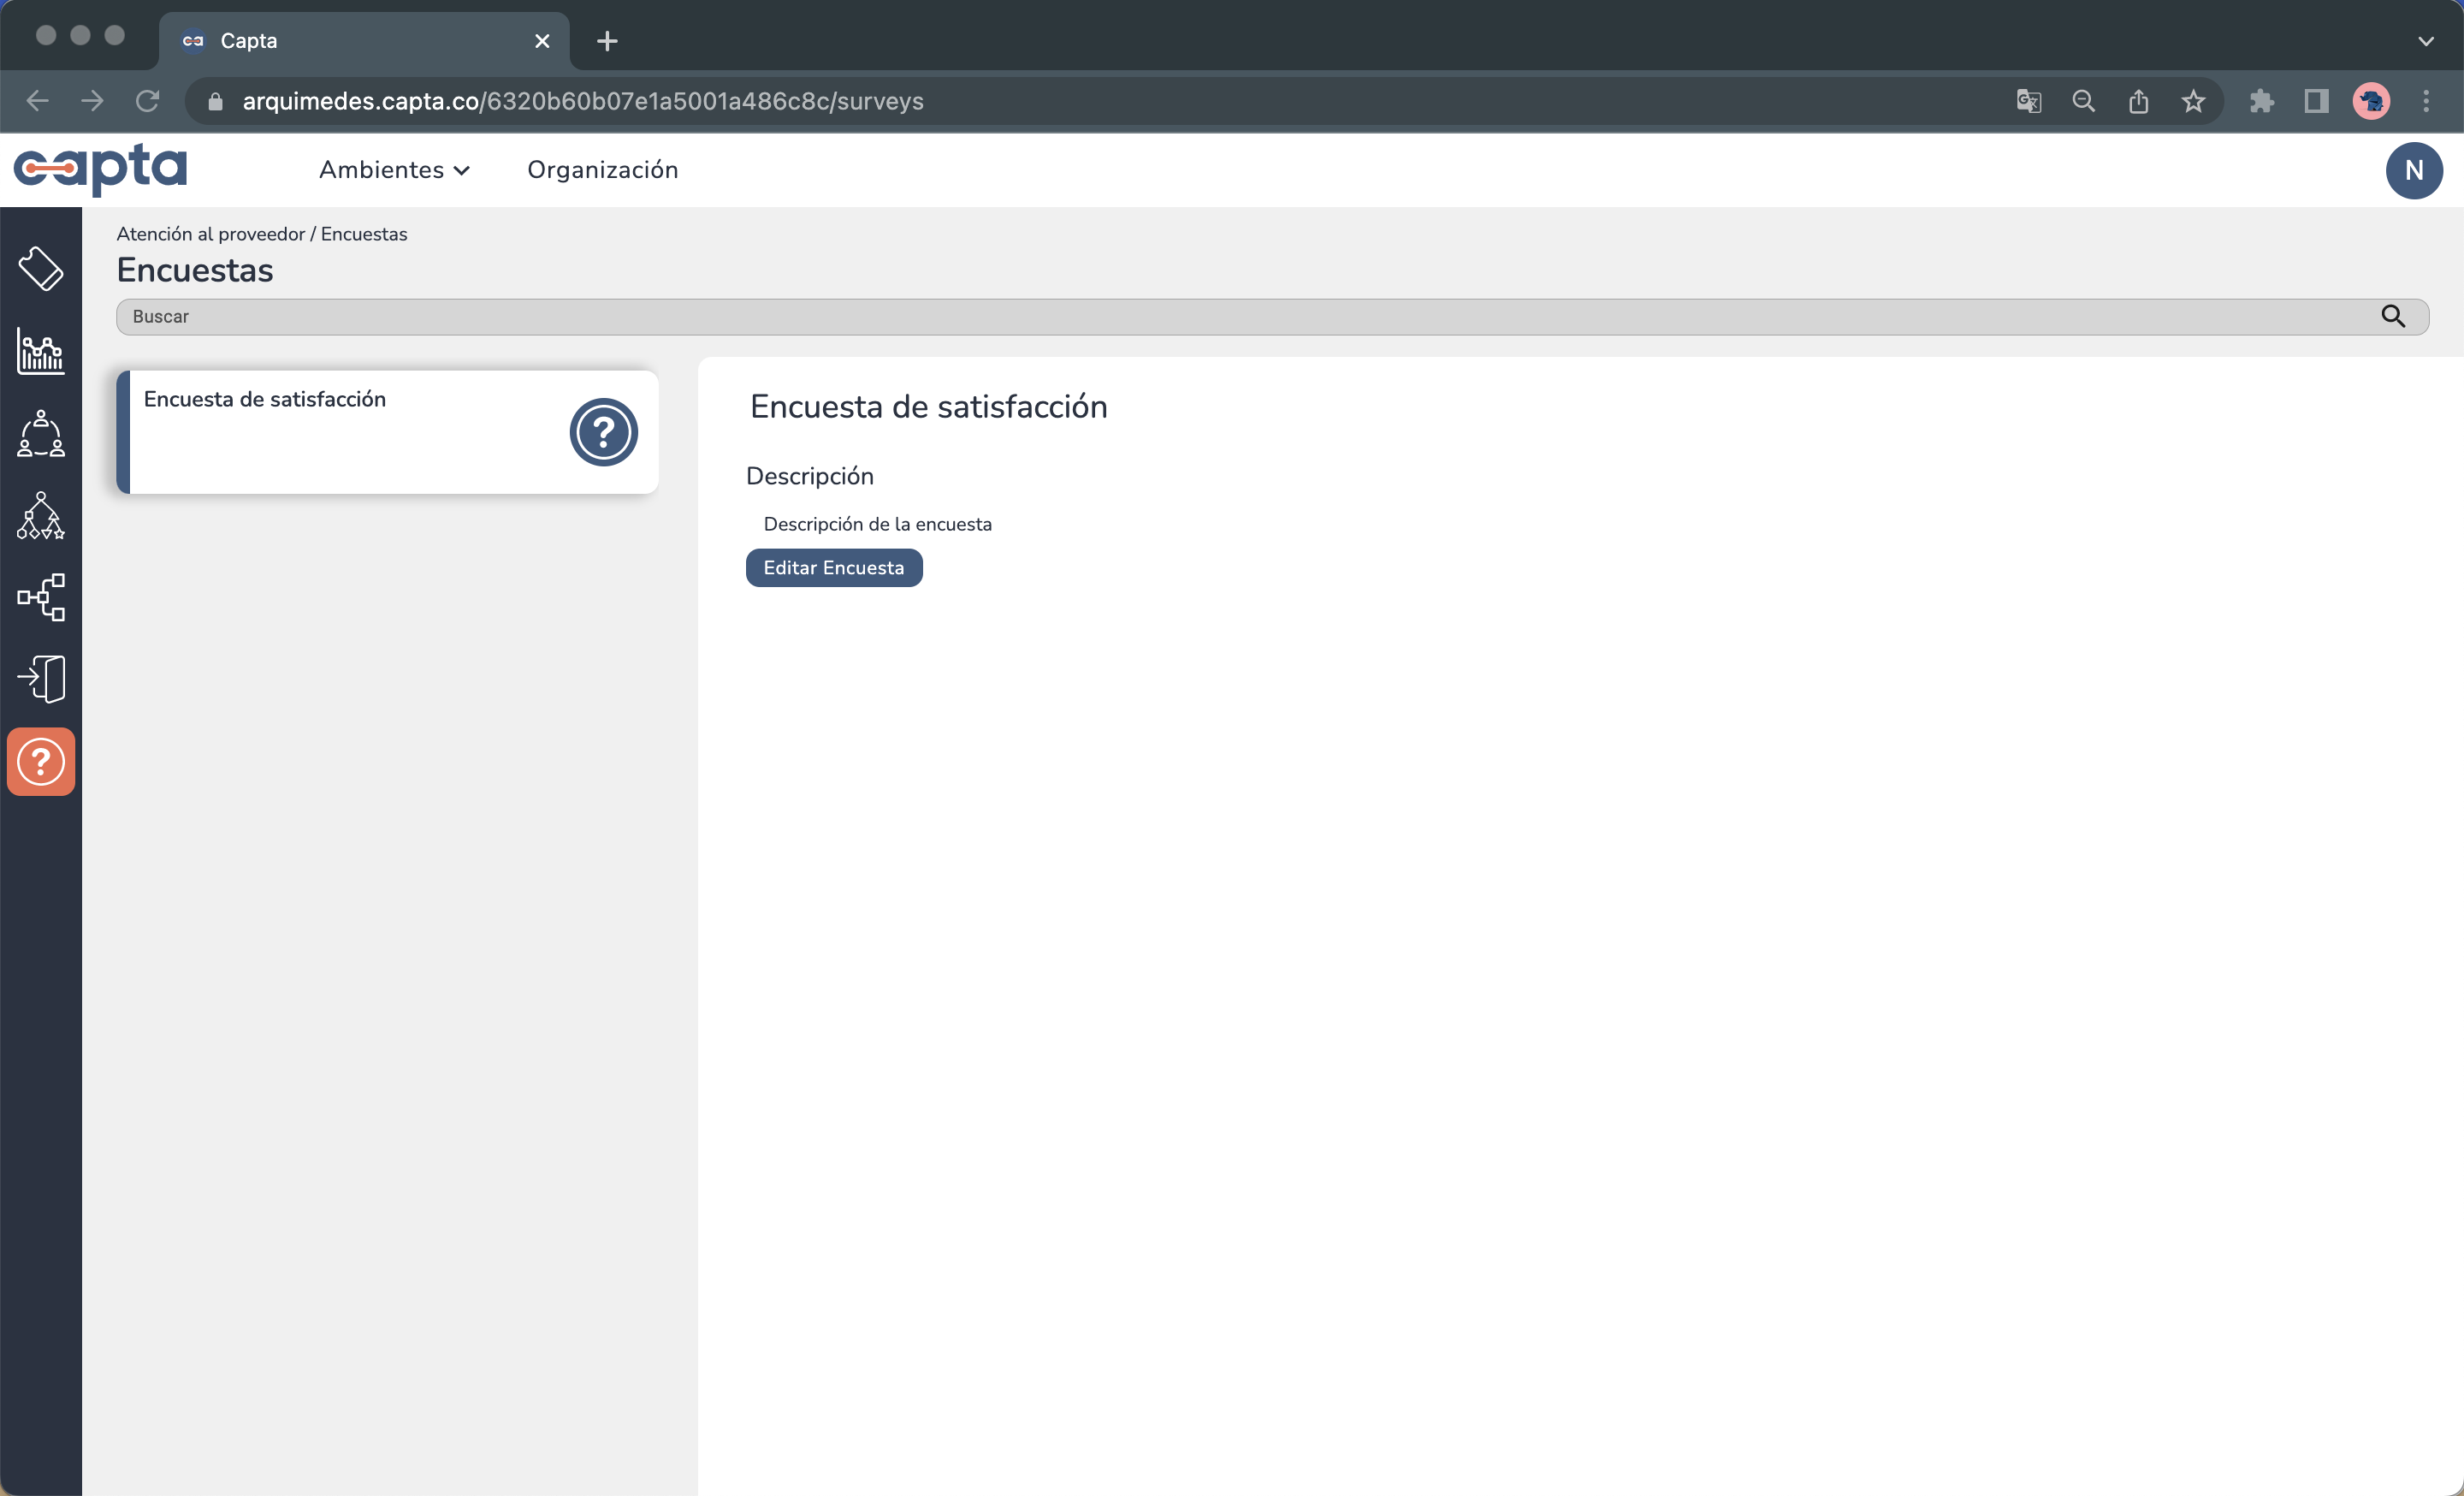Open the tickets tag icon in sidebar
The height and width of the screenshot is (1496, 2464).
point(41,268)
